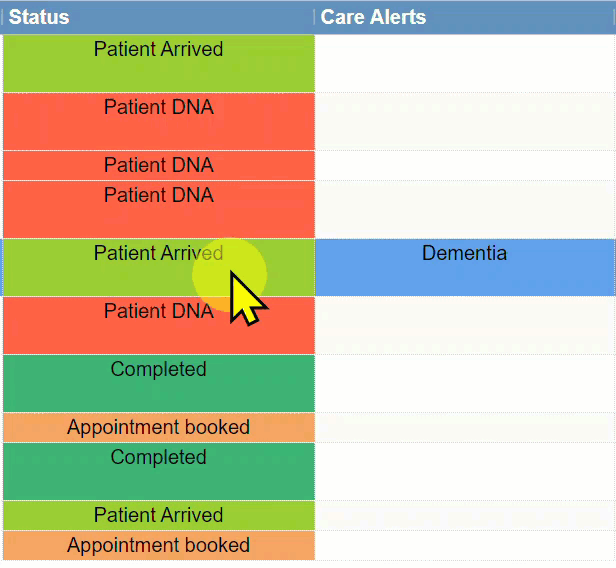Viewport: 616px width, 568px height.
Task: Click the Care Alerts column header
Action: (373, 17)
